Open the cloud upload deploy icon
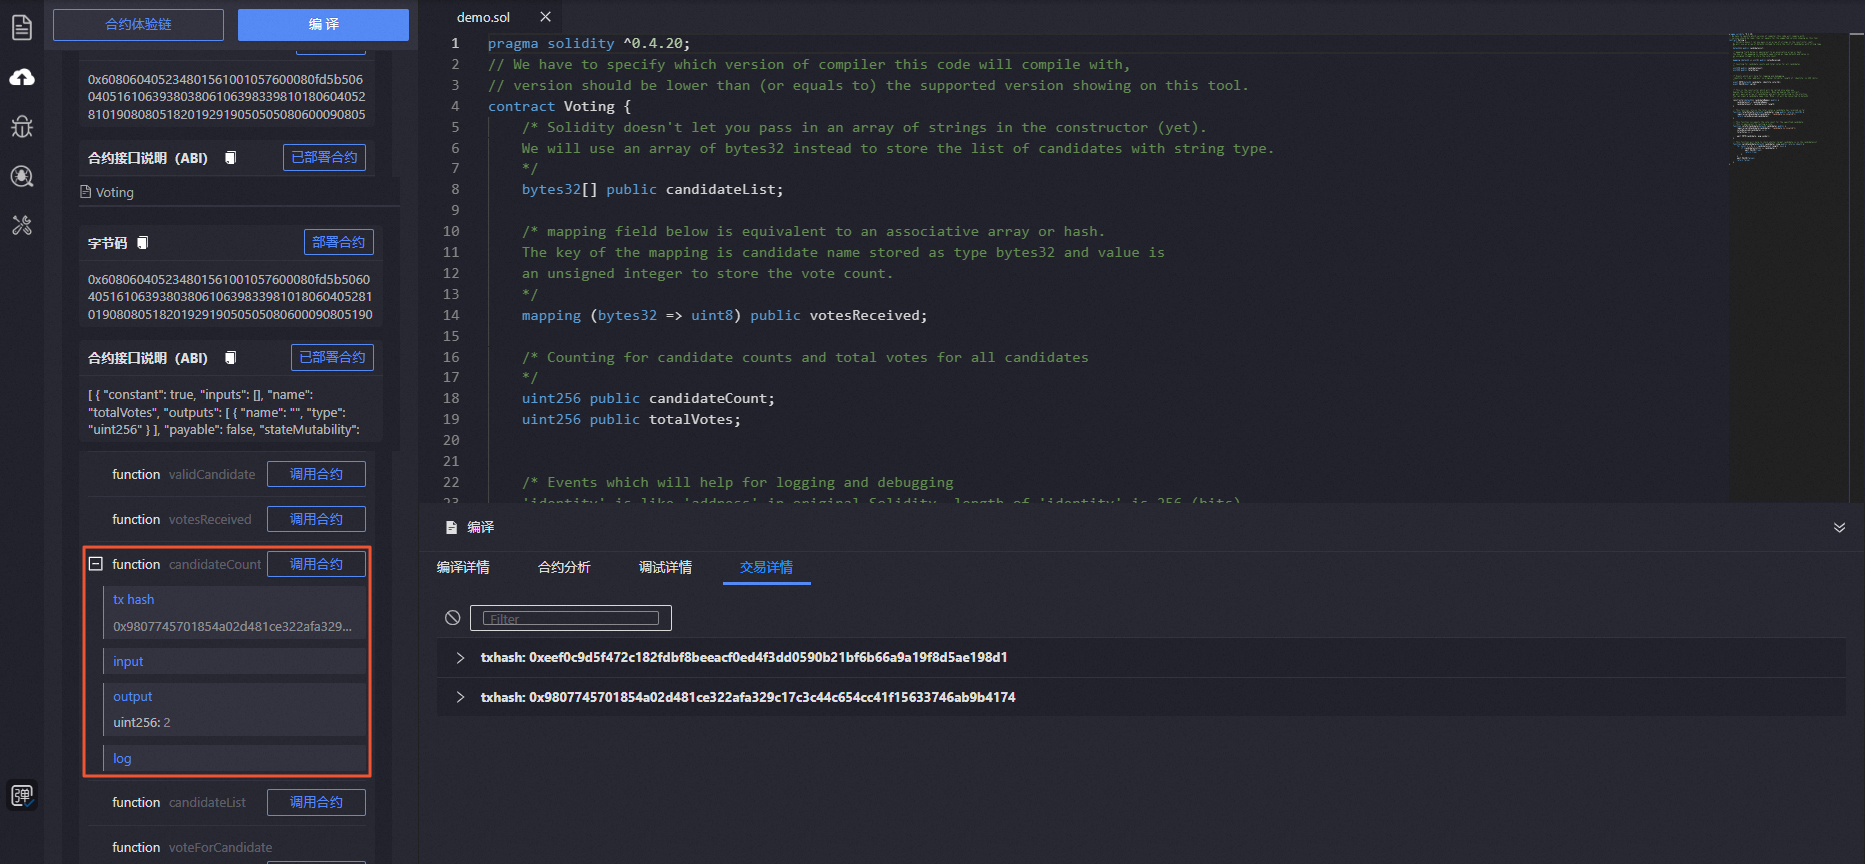 point(22,77)
